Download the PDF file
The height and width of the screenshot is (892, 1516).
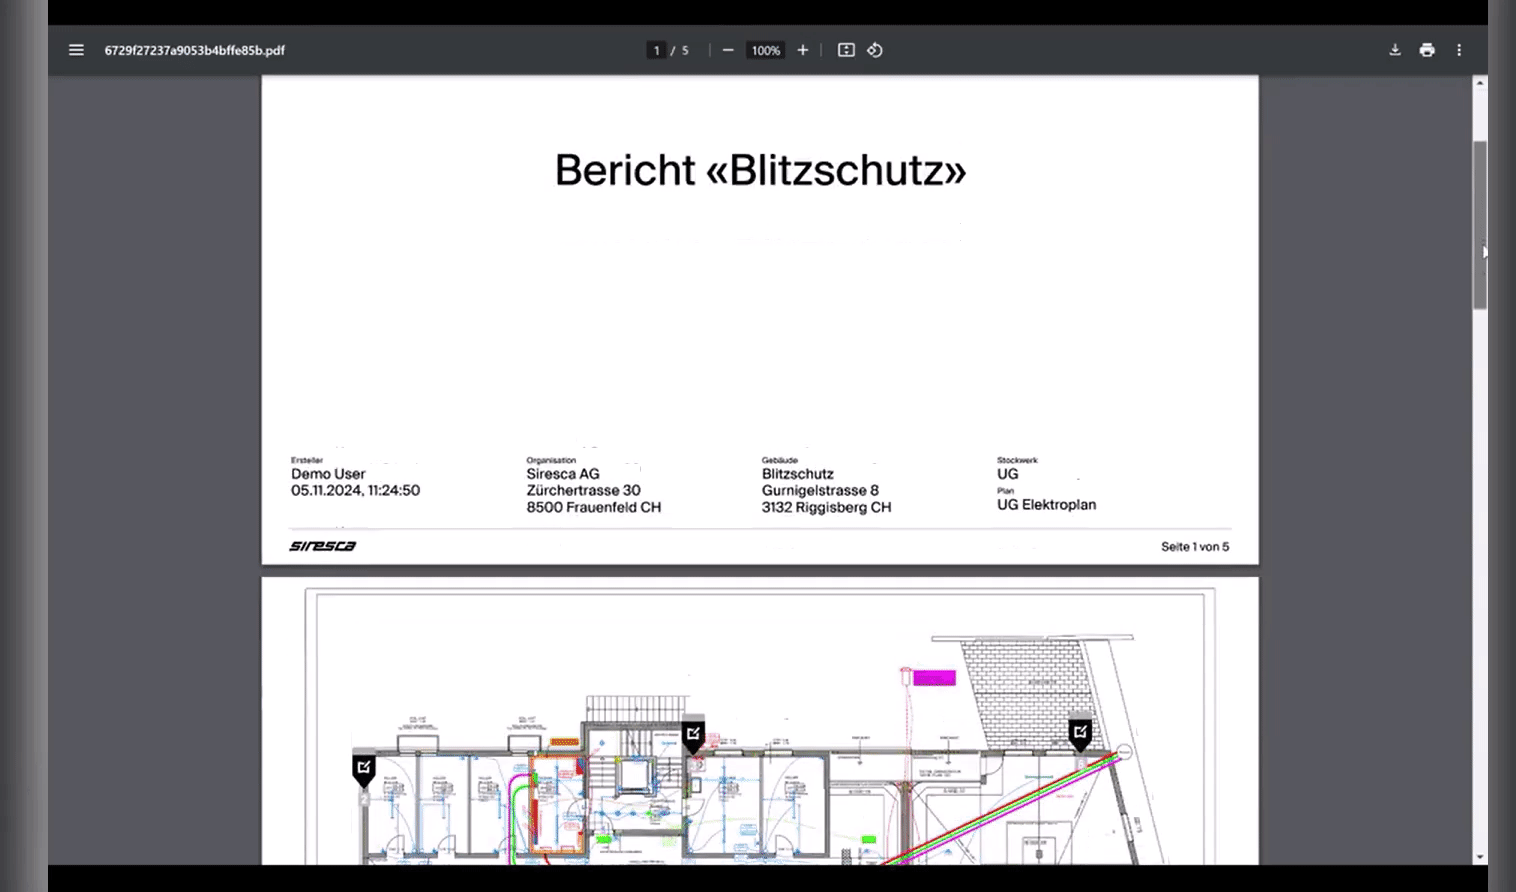coord(1395,50)
